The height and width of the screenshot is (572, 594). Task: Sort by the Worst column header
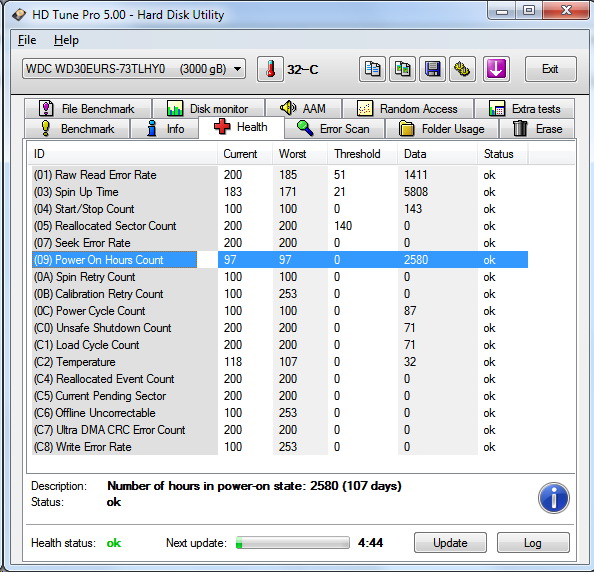[300, 154]
